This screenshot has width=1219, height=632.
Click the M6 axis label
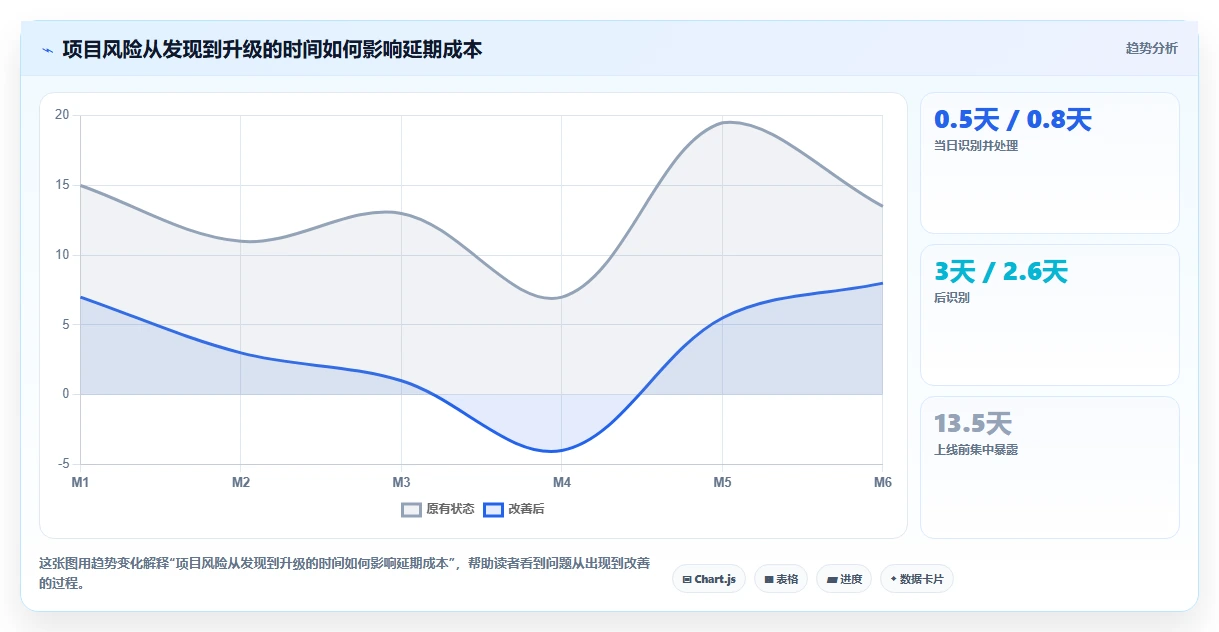[x=882, y=482]
